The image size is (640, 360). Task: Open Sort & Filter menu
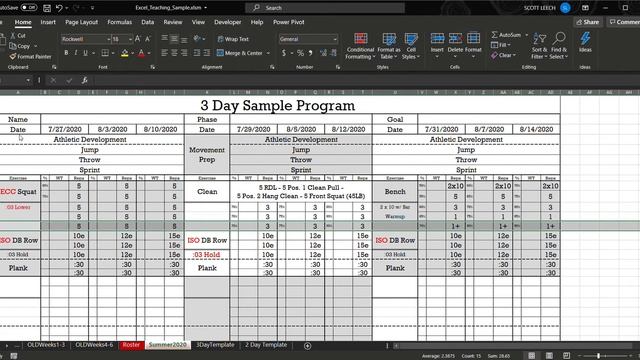coord(539,46)
